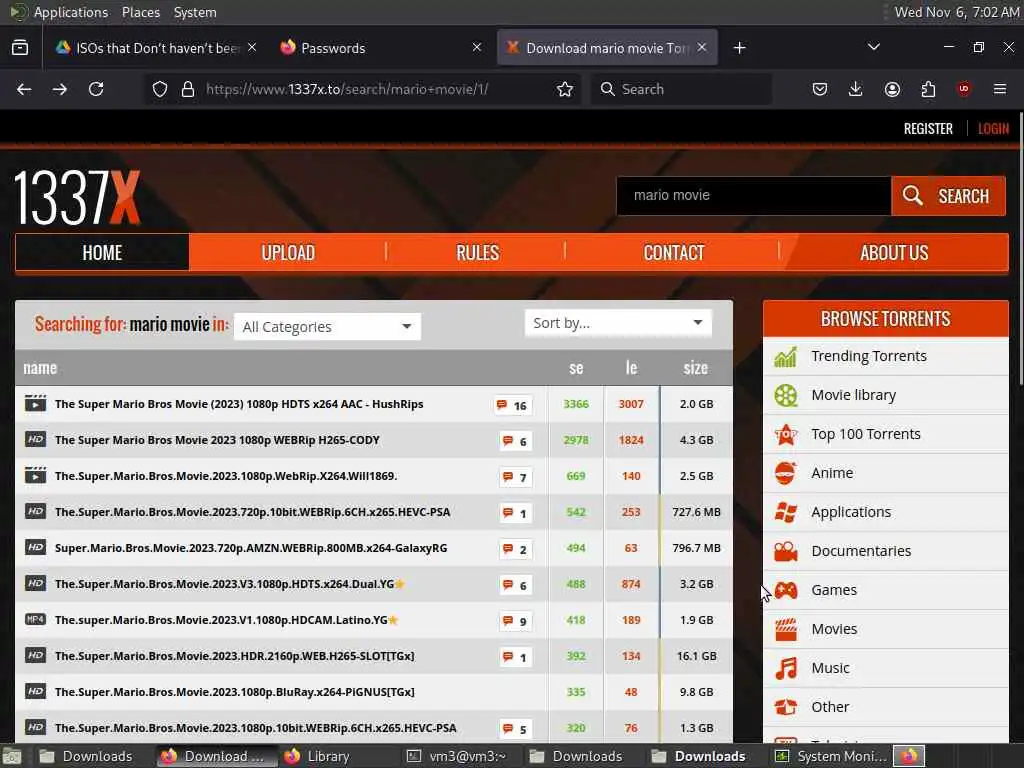Click the 1337X site logo
The image size is (1024, 768).
(x=77, y=197)
